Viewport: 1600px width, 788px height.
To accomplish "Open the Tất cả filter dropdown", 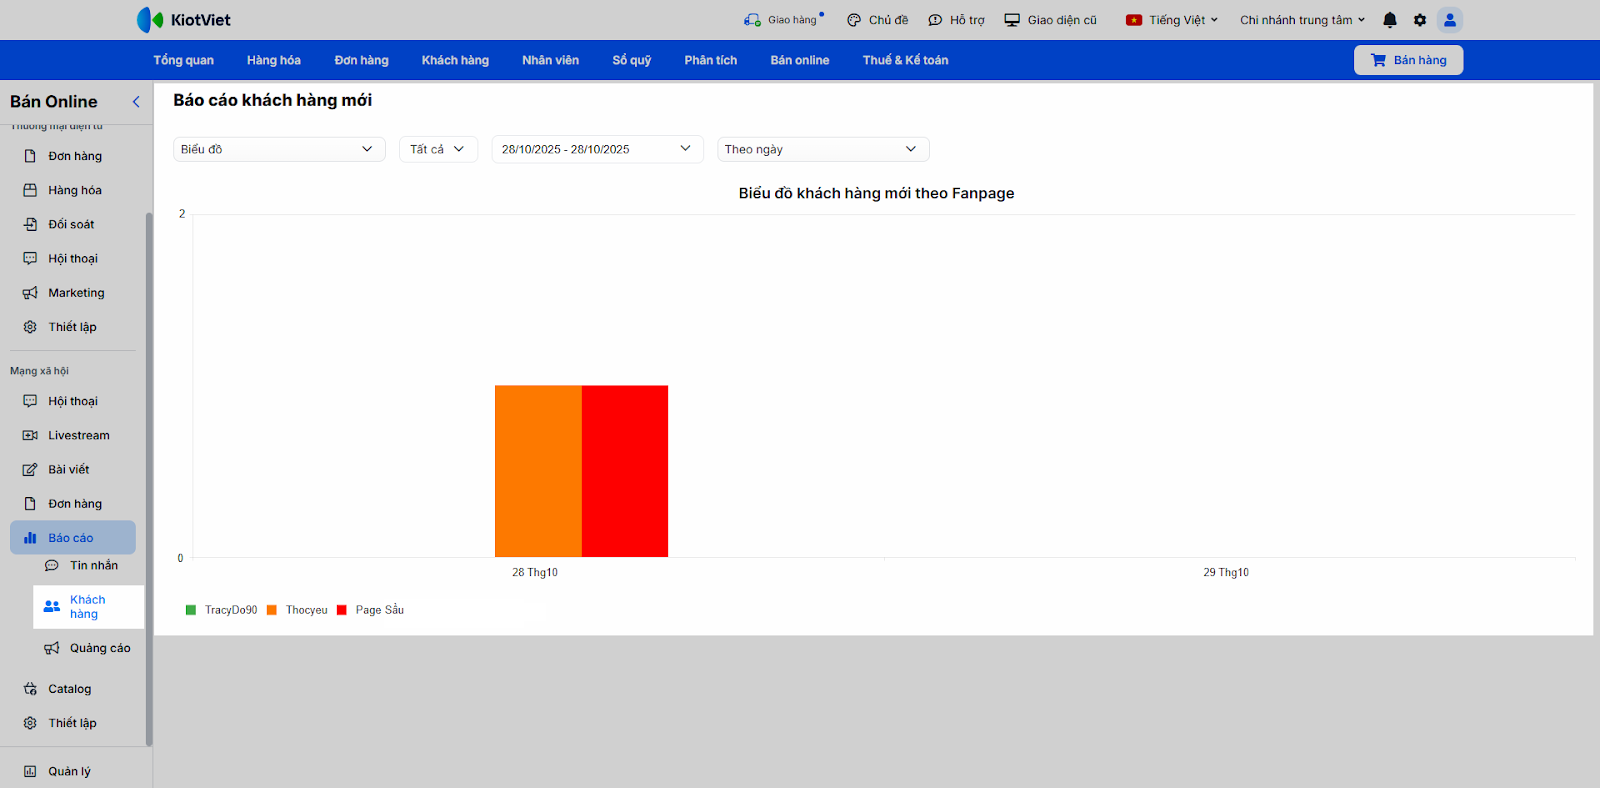I will click(x=438, y=149).
